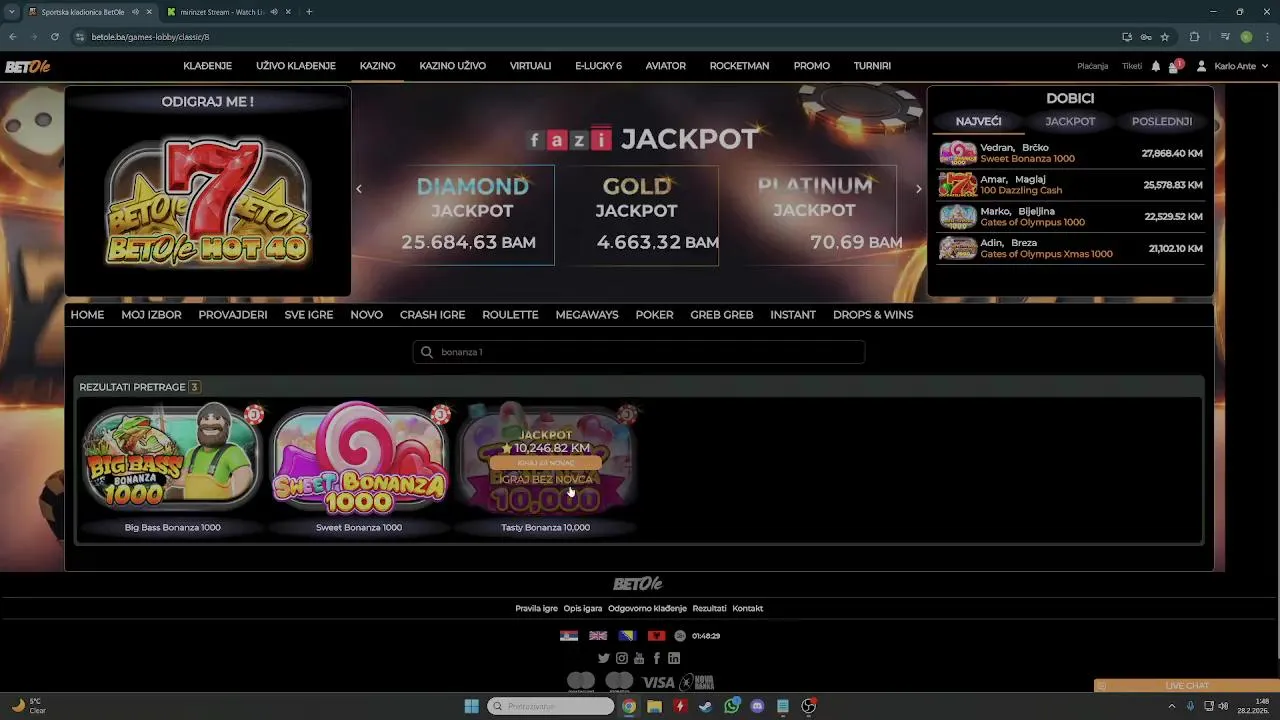The height and width of the screenshot is (720, 1280).
Task: Select the Diamond Jackpot card
Action: click(x=472, y=215)
